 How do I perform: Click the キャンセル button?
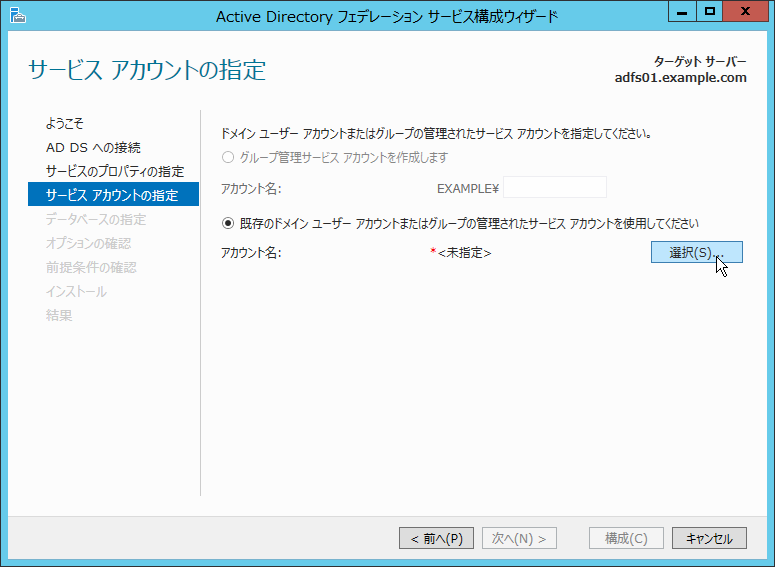pyautogui.click(x=709, y=538)
